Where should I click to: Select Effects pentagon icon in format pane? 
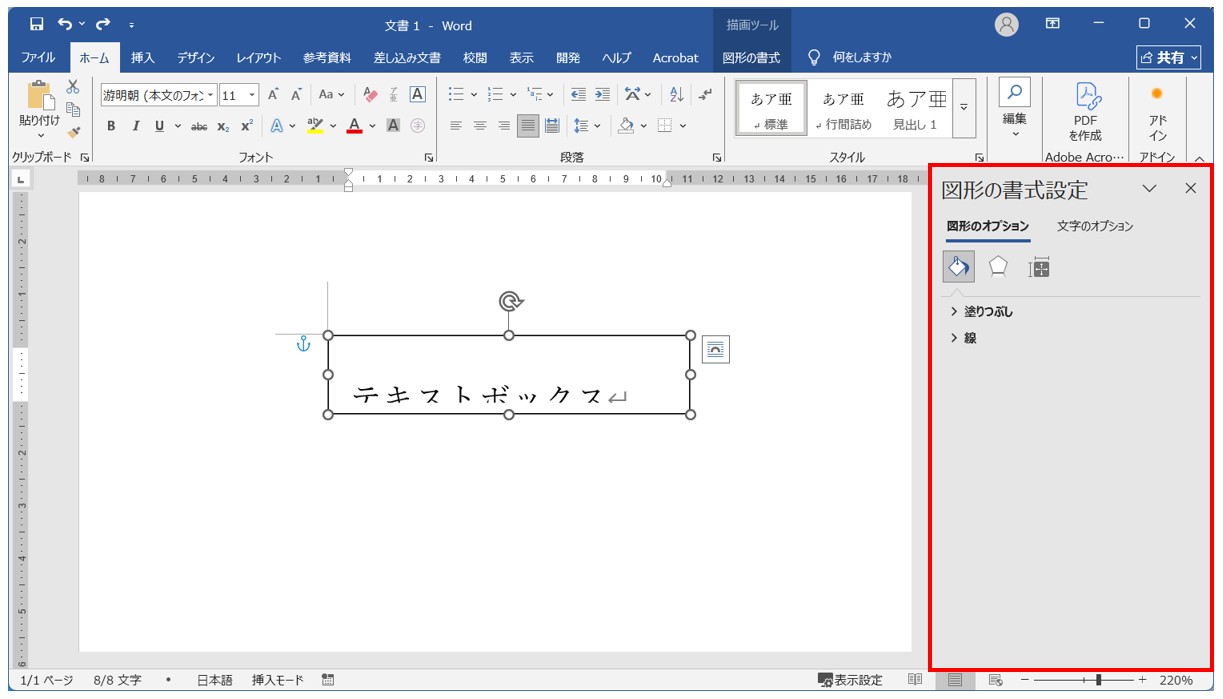click(998, 267)
